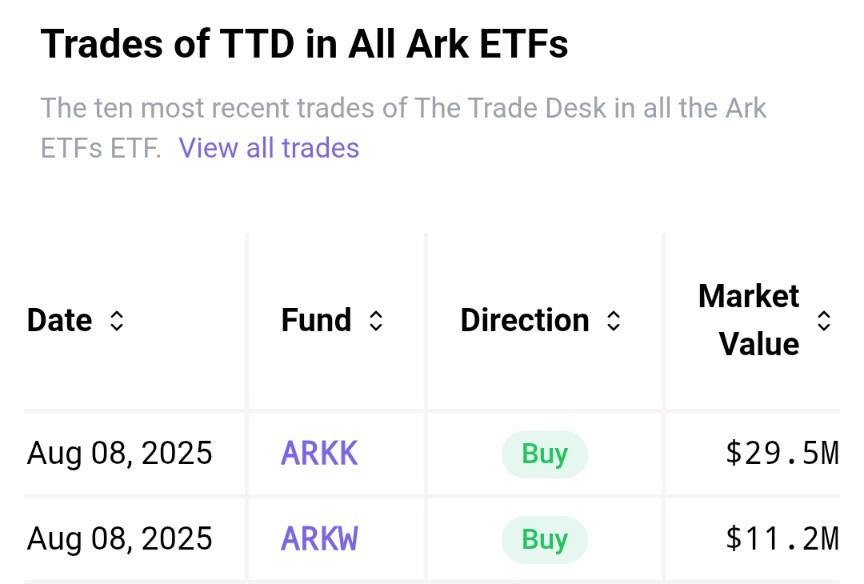Open the View all trades link
The height and width of the screenshot is (584, 864).
(269, 149)
